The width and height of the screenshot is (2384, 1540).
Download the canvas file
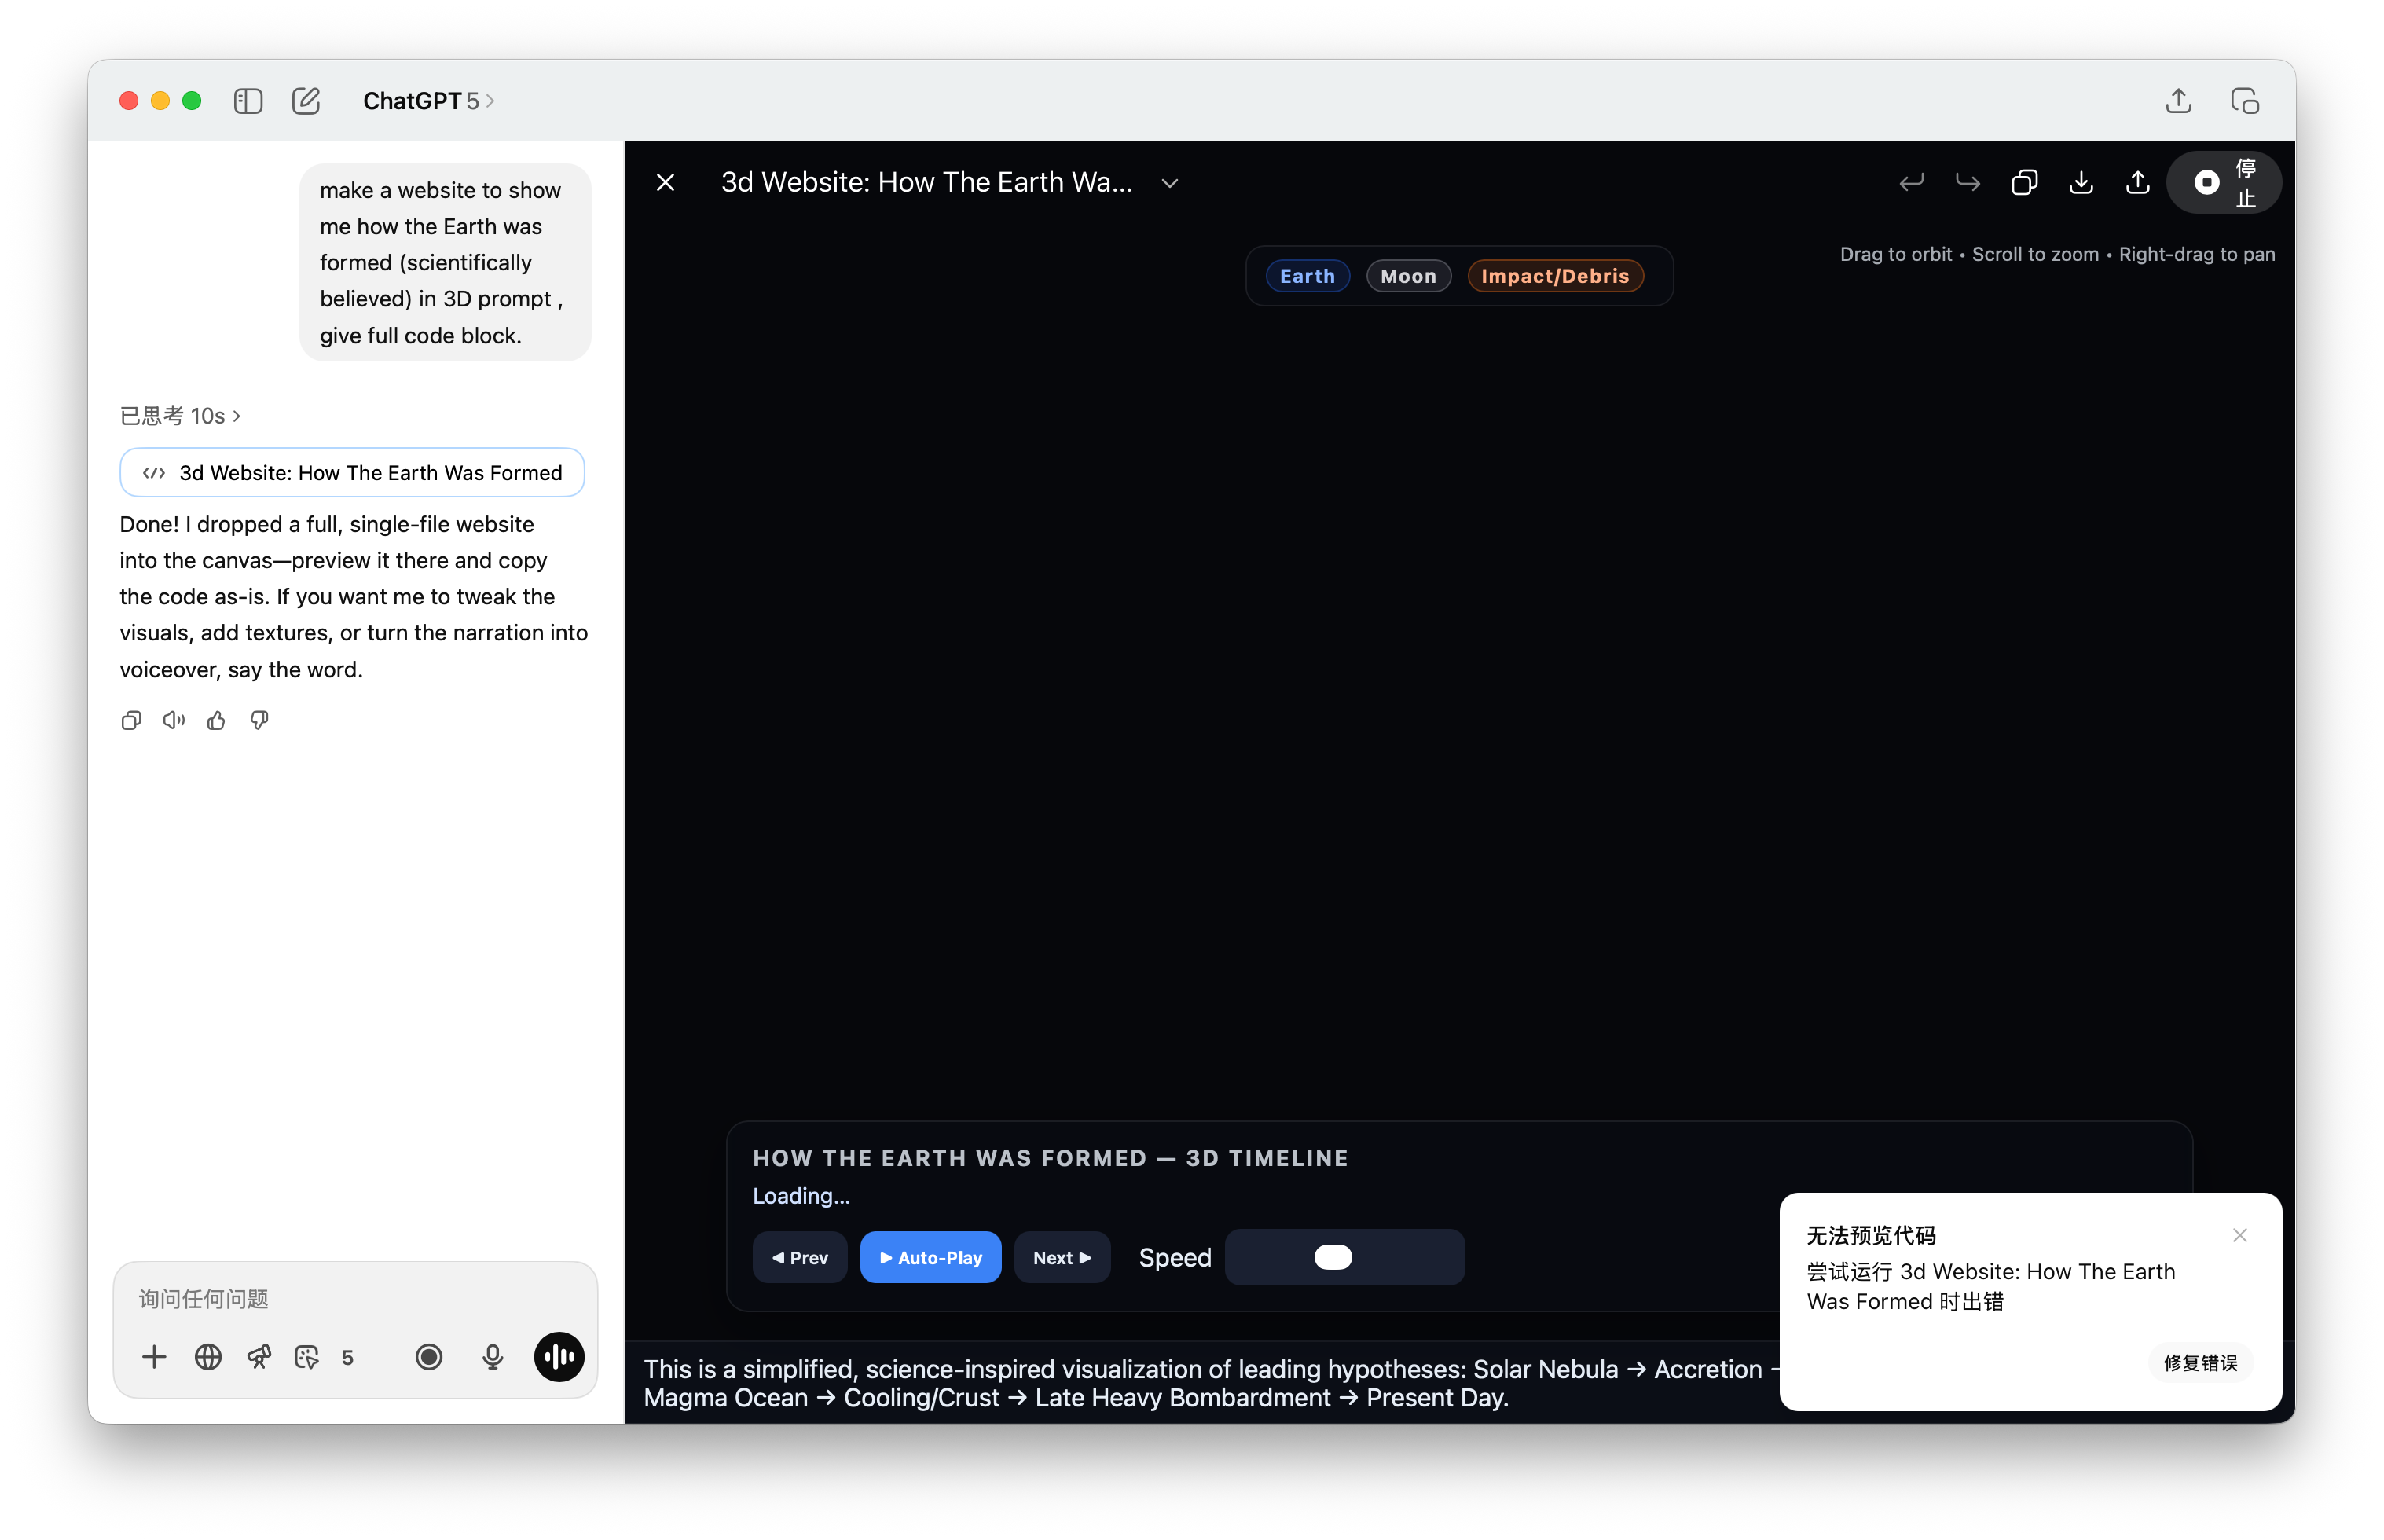coord(2081,182)
